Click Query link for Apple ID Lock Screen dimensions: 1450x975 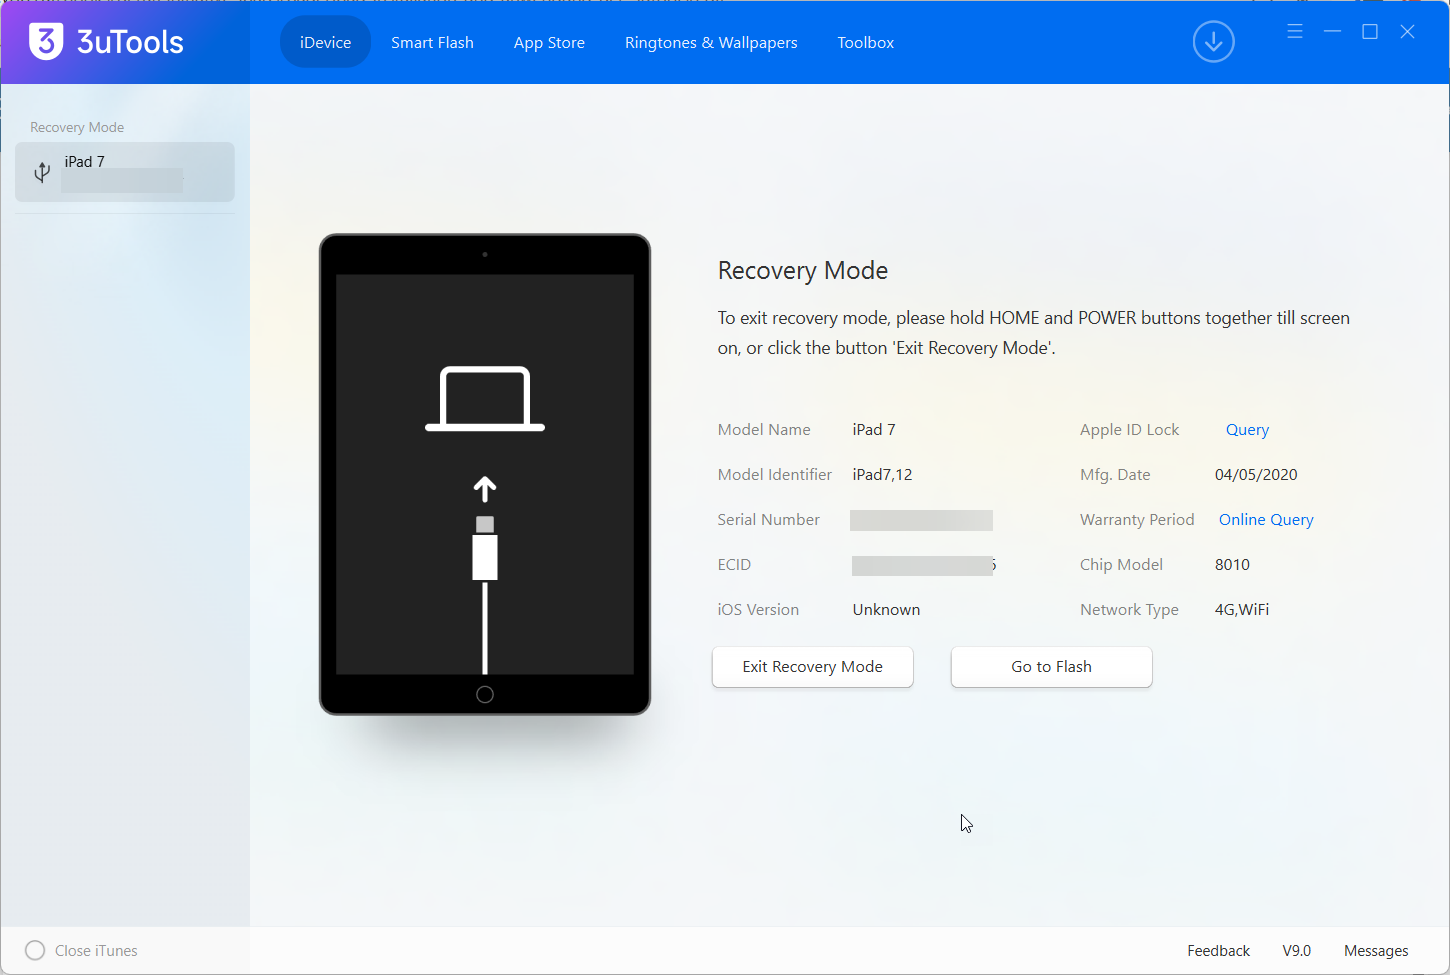(x=1247, y=430)
